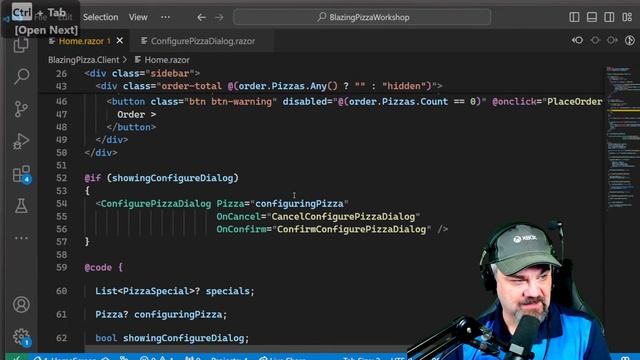This screenshot has width=640, height=360.
Task: Click the rightmost circular annotations icon in editor toolbar
Action: [630, 40]
